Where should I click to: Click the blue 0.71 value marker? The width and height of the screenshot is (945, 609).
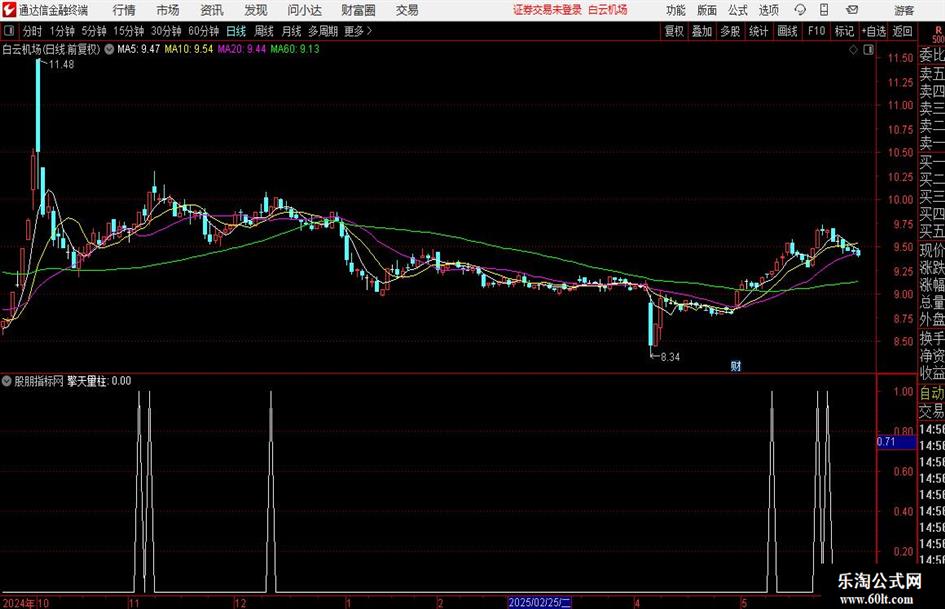896,441
